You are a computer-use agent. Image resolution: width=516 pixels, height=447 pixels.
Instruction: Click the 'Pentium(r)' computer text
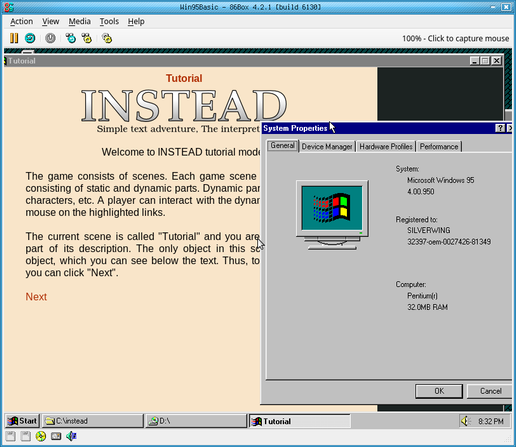click(422, 296)
